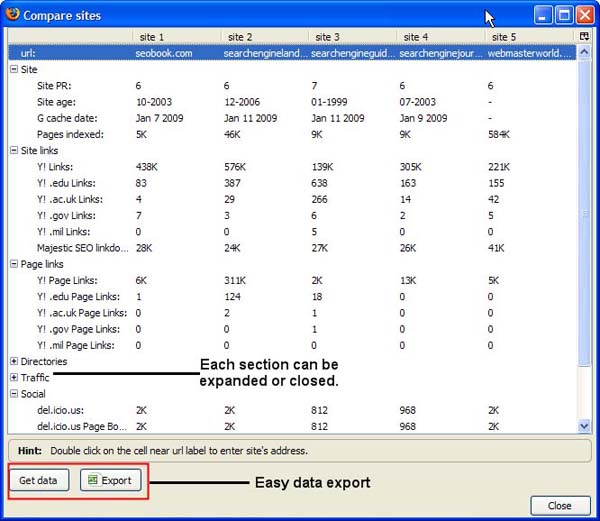Select the site 5 column header
Image resolution: width=600 pixels, height=521 pixels.
click(x=531, y=37)
